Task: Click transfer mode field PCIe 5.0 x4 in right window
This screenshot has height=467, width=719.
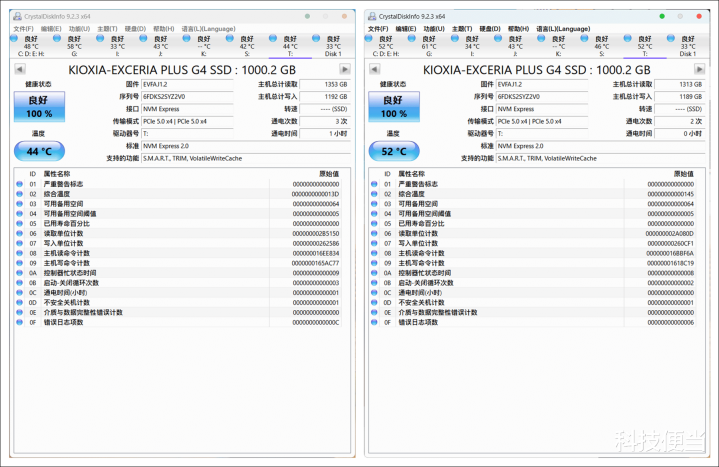Action: click(542, 122)
